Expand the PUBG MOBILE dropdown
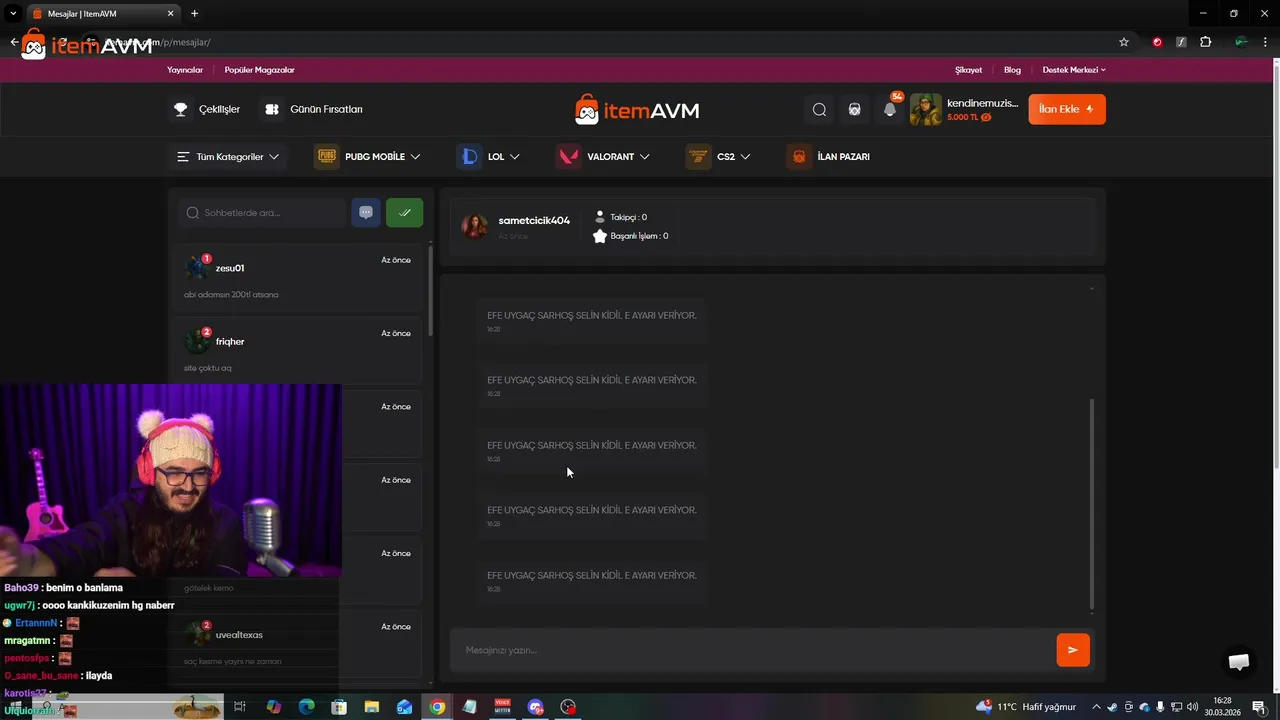 coord(368,157)
